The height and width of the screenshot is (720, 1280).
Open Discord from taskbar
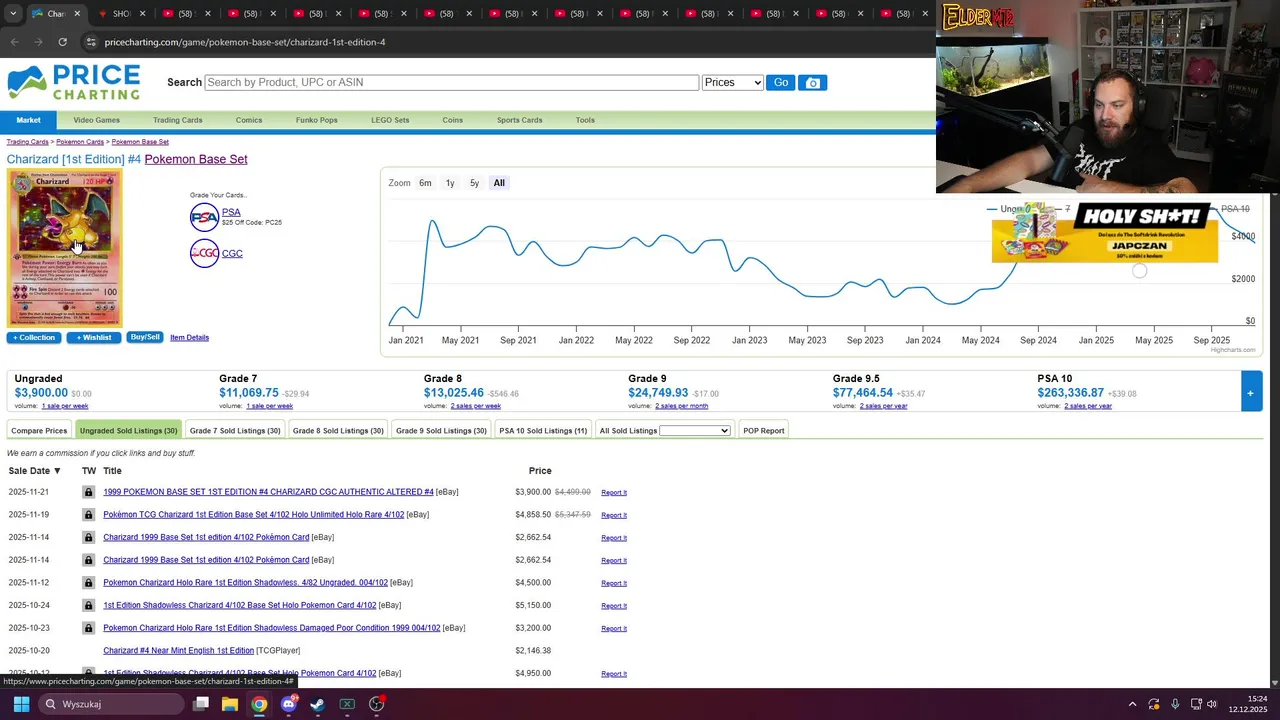click(x=289, y=704)
